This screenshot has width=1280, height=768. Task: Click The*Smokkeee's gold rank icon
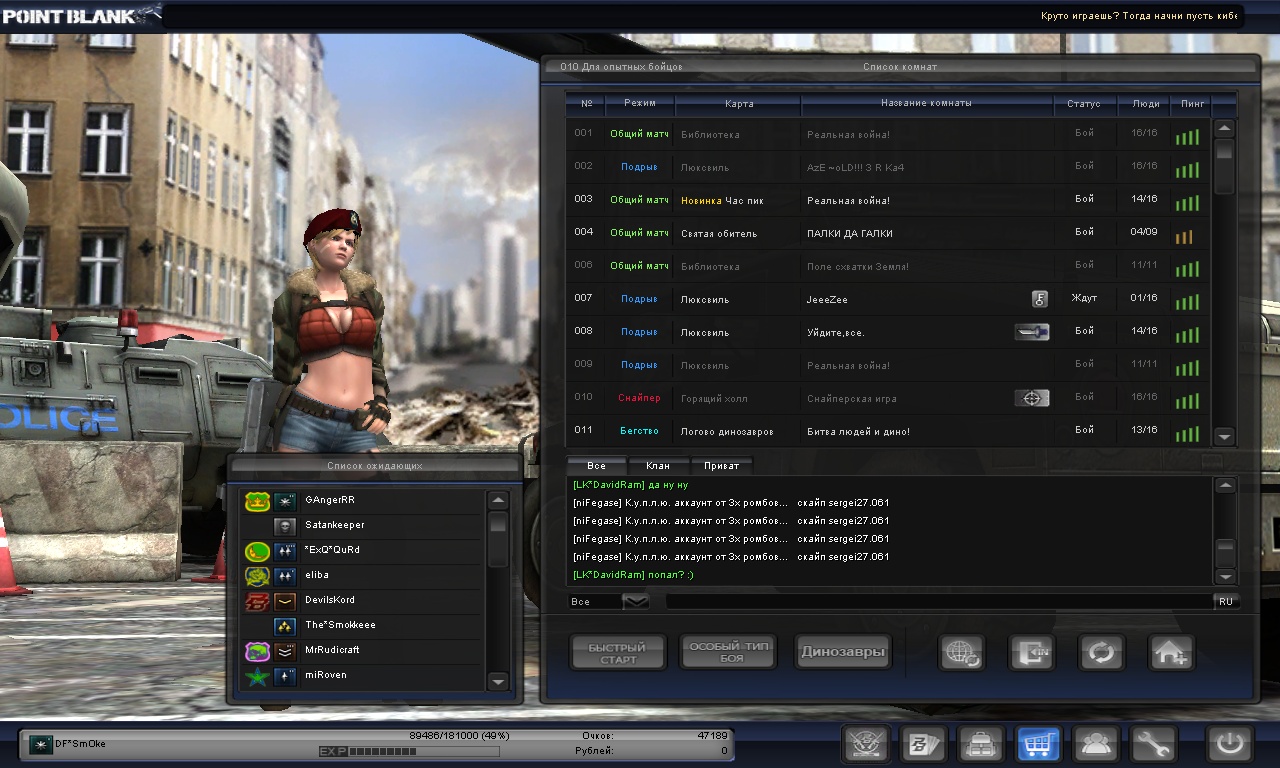(285, 625)
